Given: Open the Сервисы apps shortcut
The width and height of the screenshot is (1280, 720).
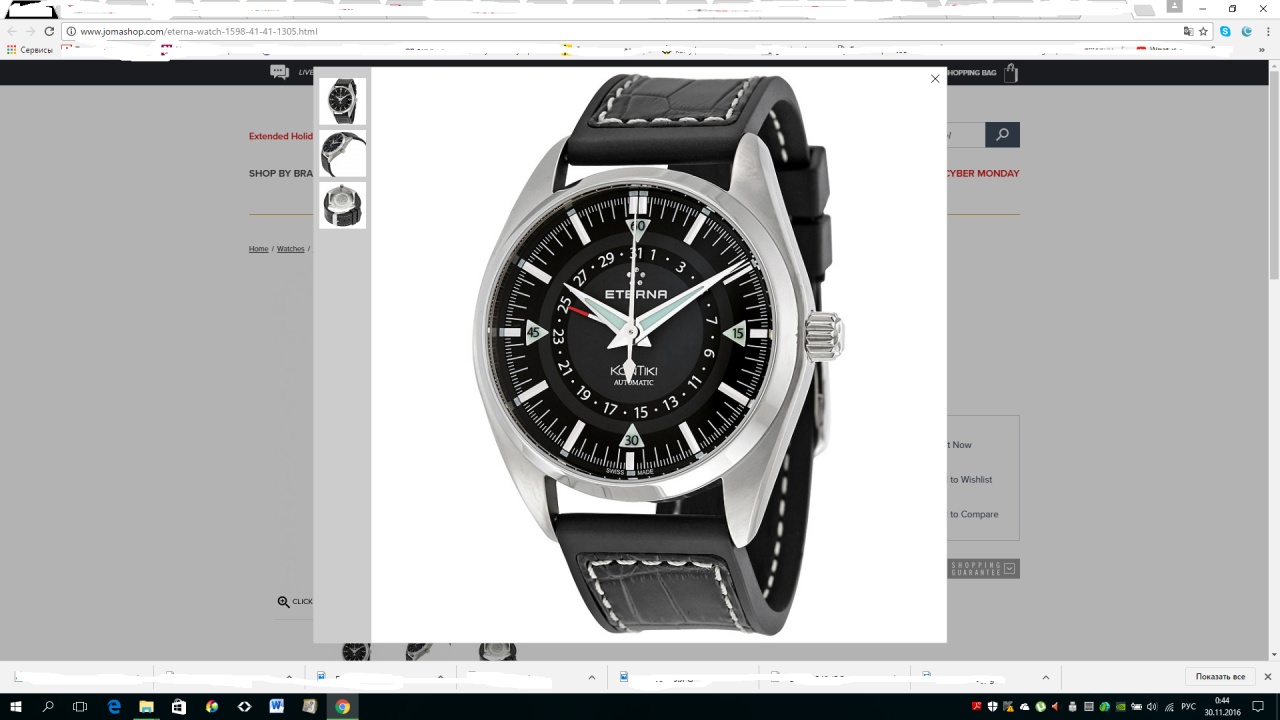Looking at the screenshot, I should point(30,49).
